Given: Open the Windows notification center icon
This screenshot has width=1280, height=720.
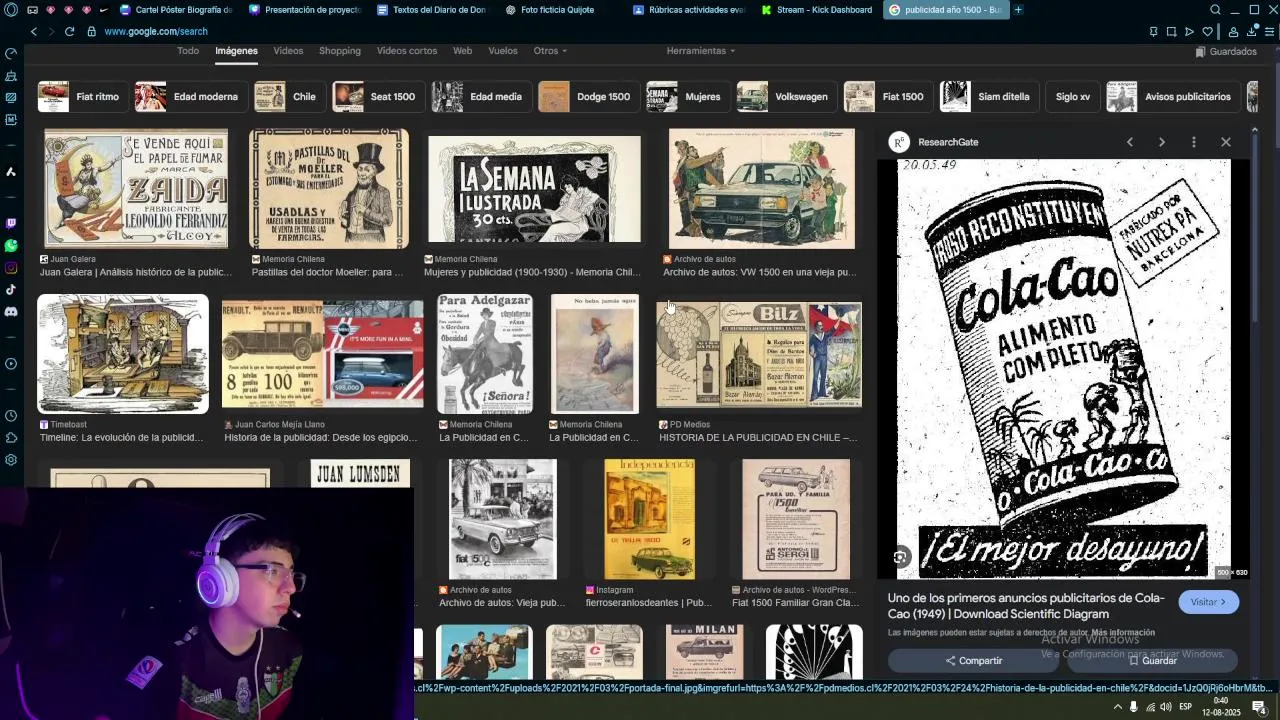Looking at the screenshot, I should (x=1260, y=707).
